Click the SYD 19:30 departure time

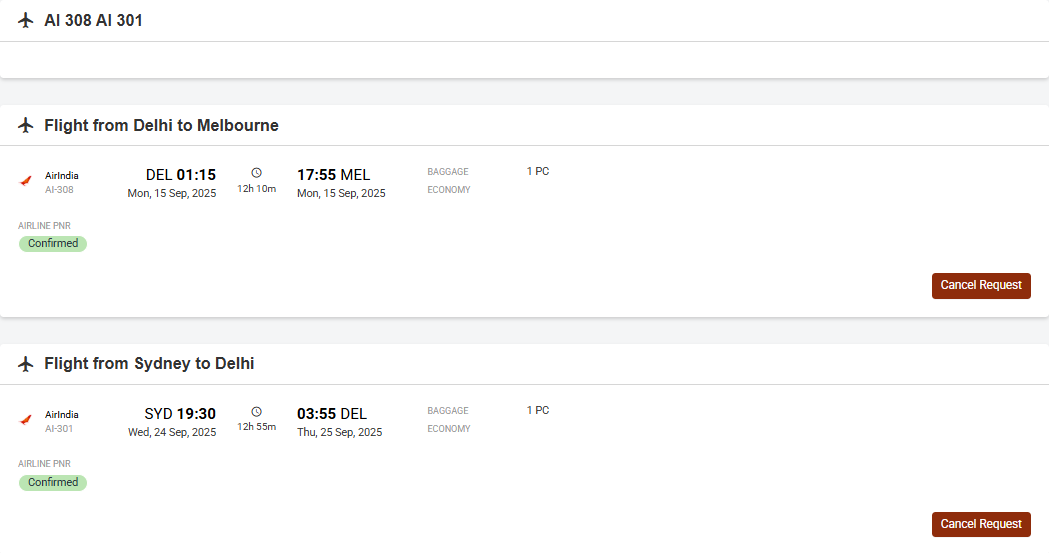click(180, 414)
